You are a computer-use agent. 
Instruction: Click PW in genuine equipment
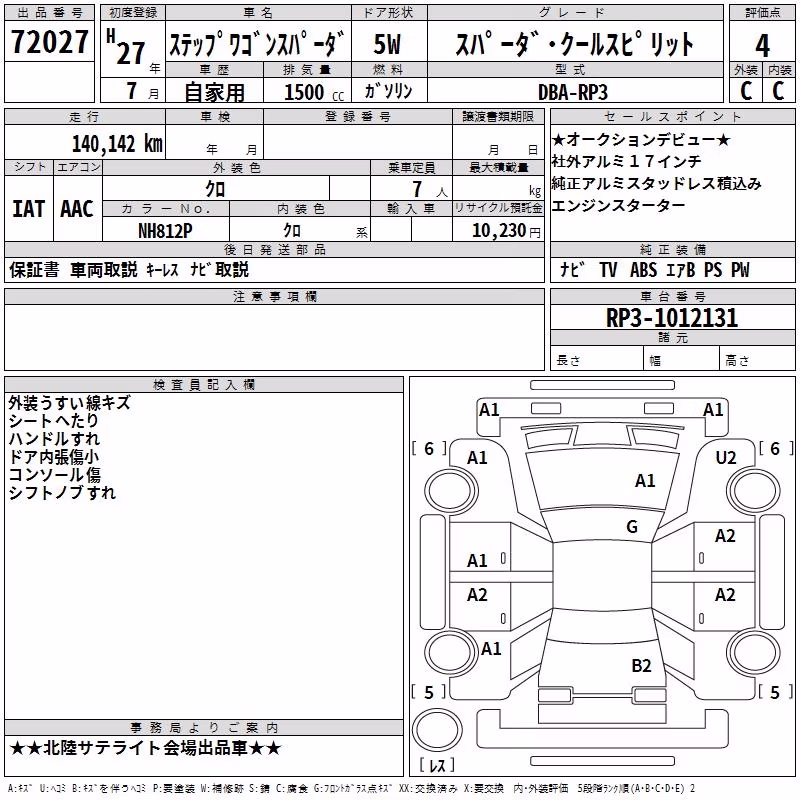coord(740,269)
